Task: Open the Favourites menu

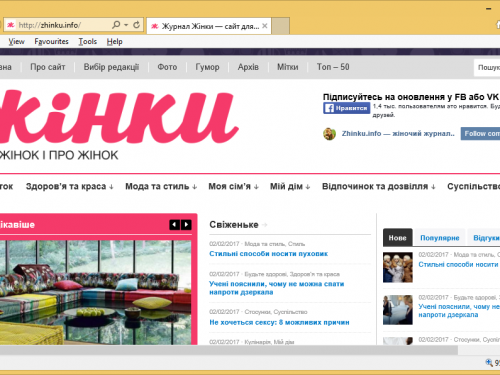Action: pos(51,42)
